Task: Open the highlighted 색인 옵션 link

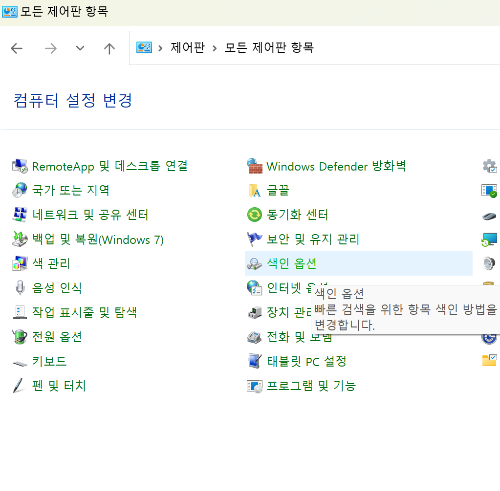Action: click(292, 264)
